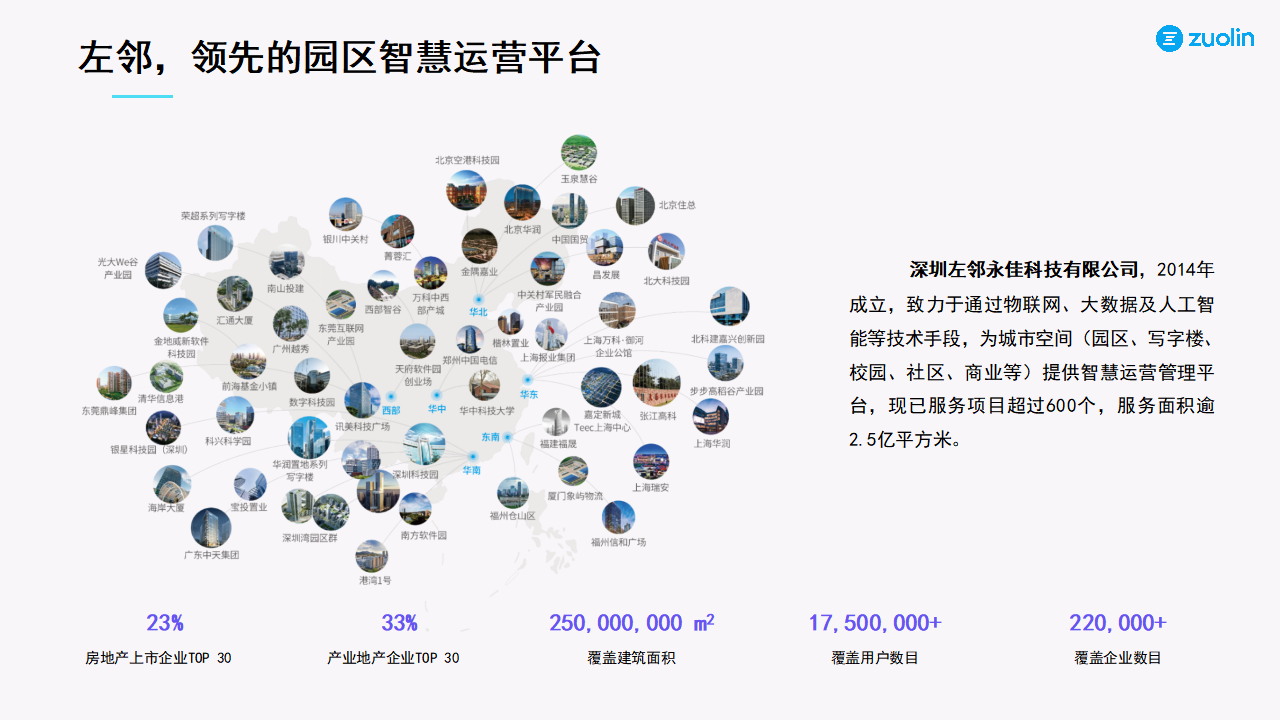This screenshot has width=1280, height=720.
Task: Click the 广东中天集团 tower photo
Action: [x=211, y=528]
